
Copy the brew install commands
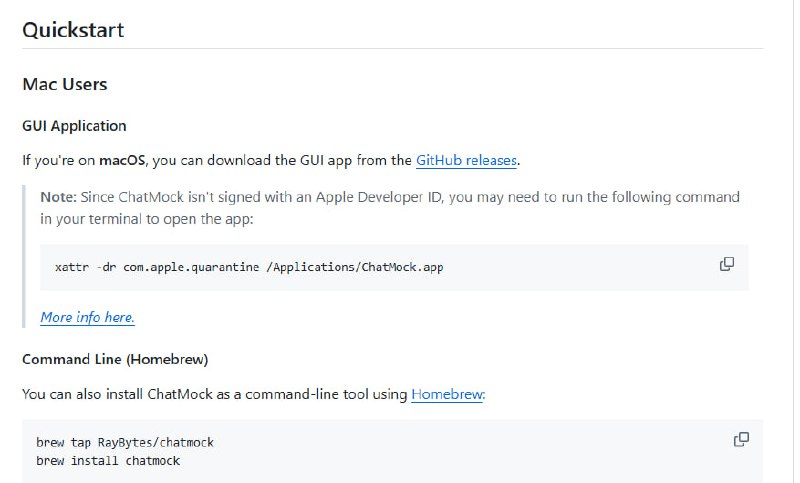741,439
